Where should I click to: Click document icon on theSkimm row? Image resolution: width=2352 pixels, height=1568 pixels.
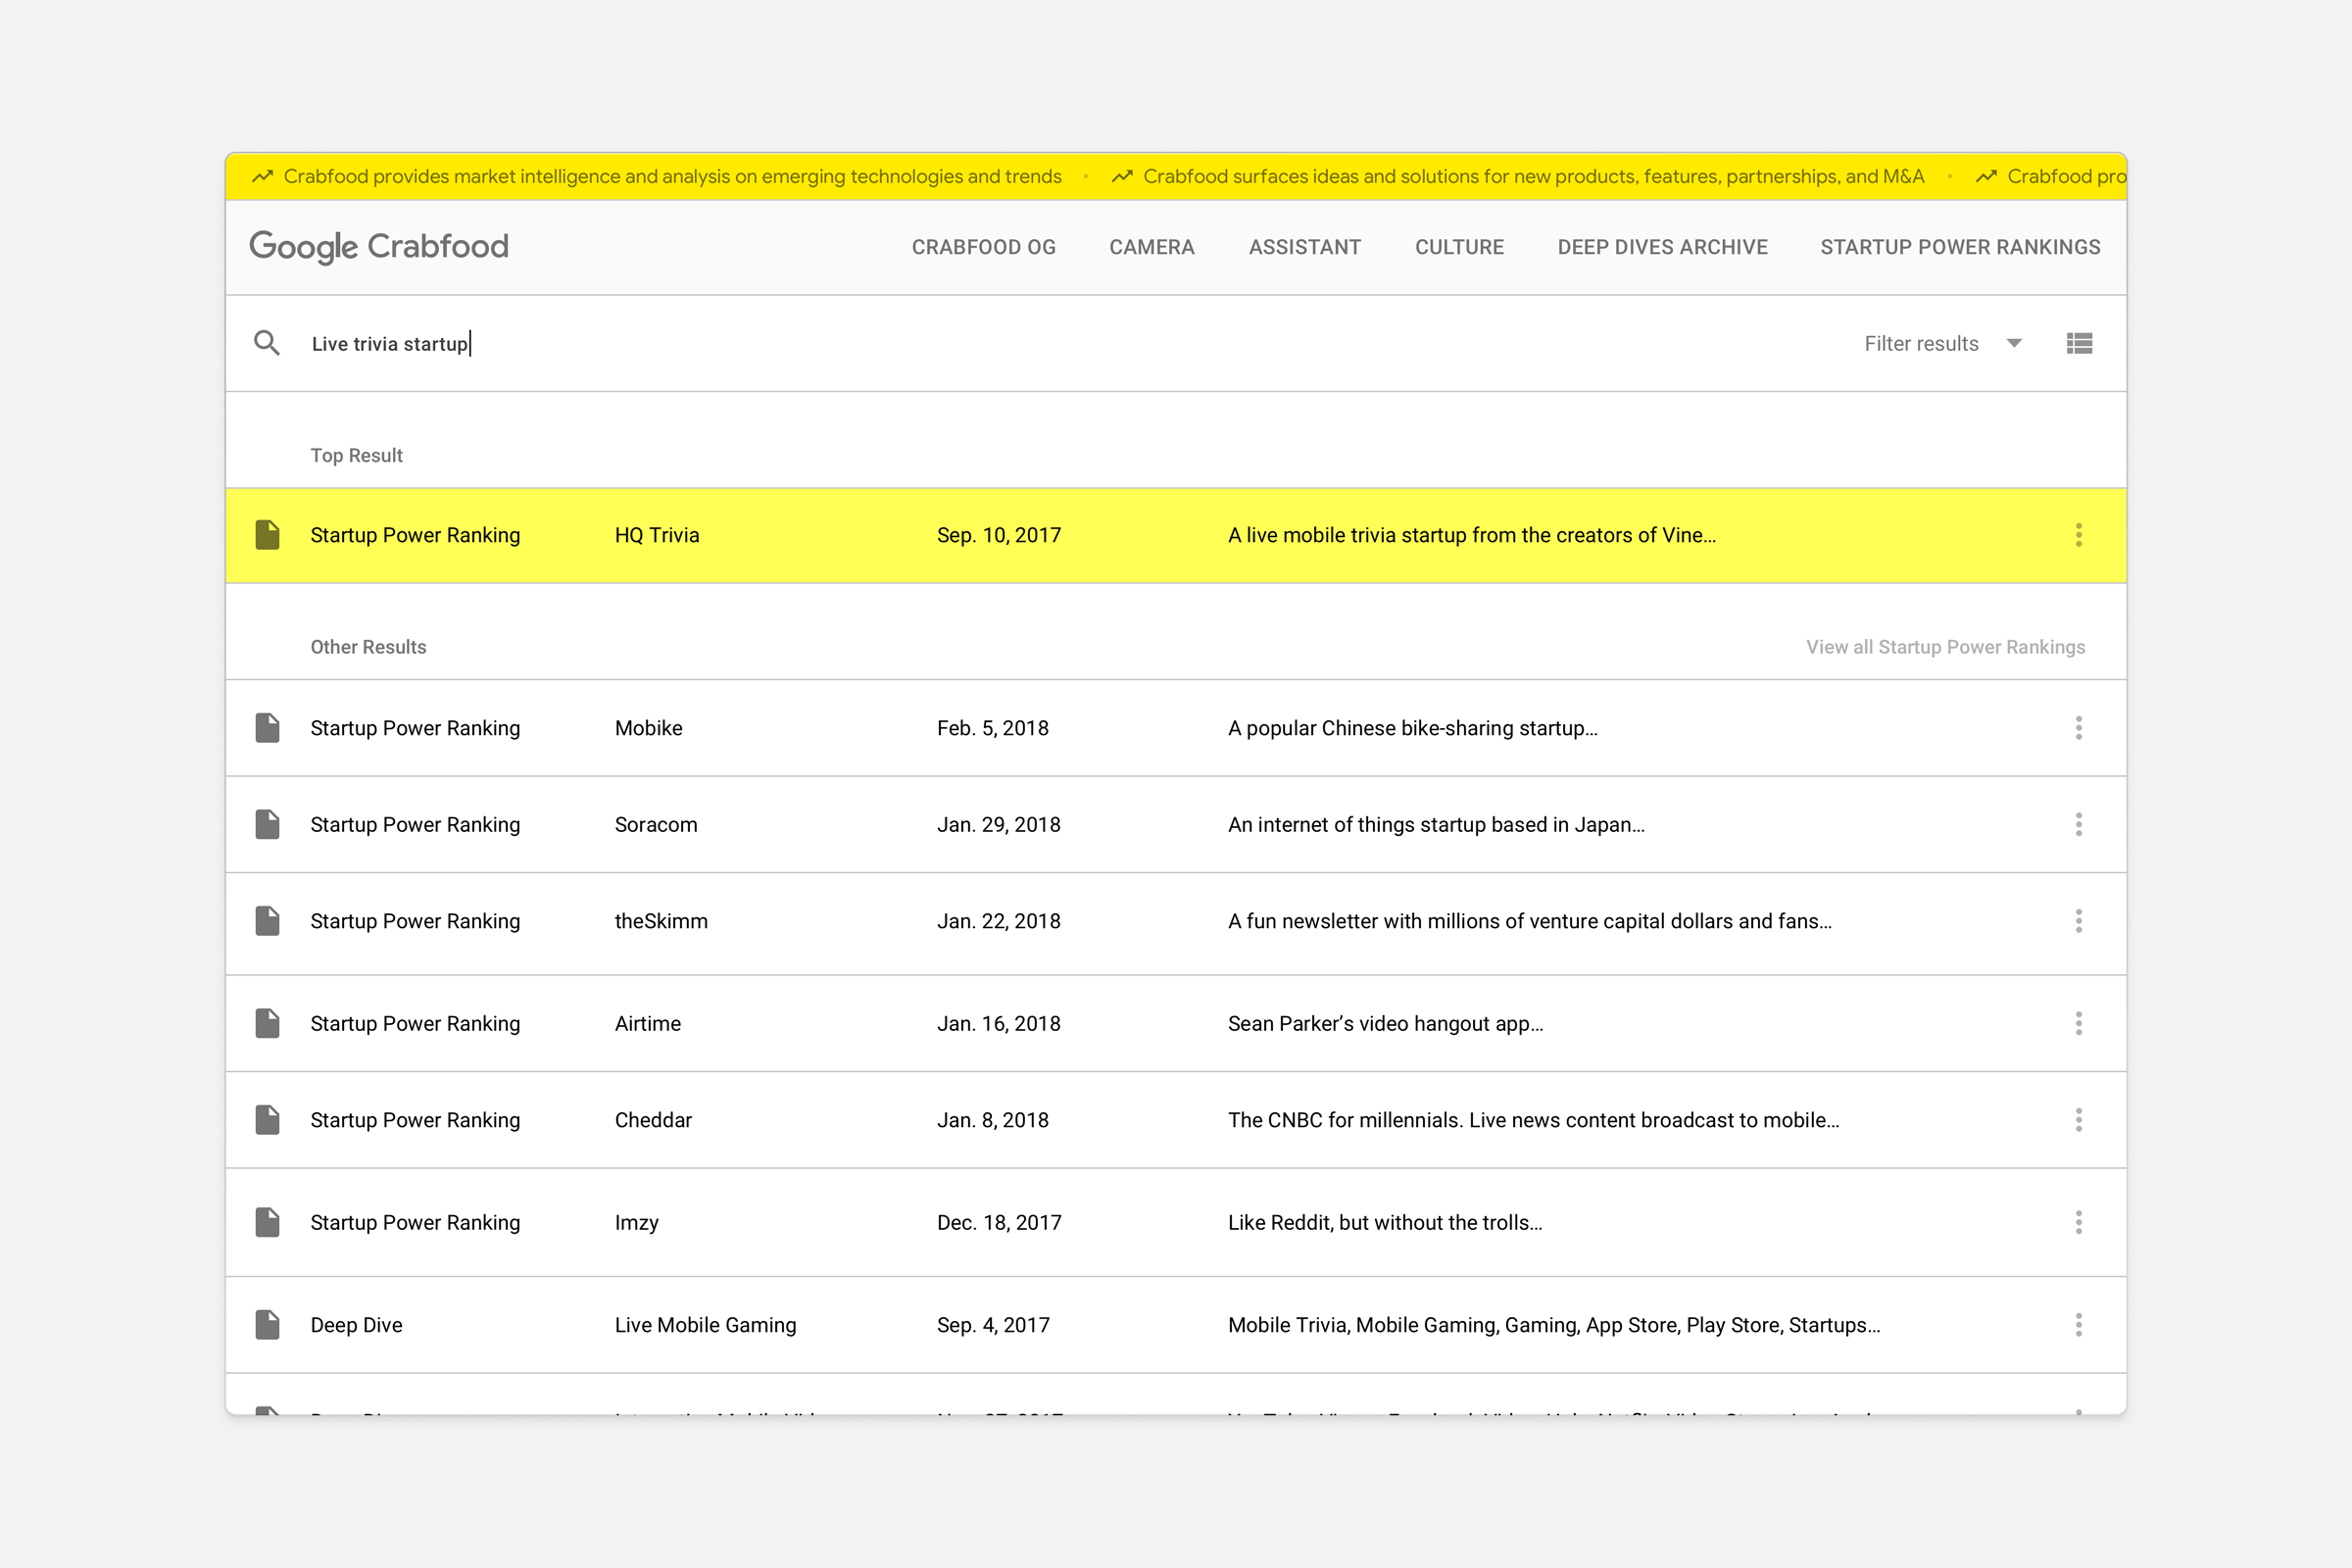pos(267,921)
